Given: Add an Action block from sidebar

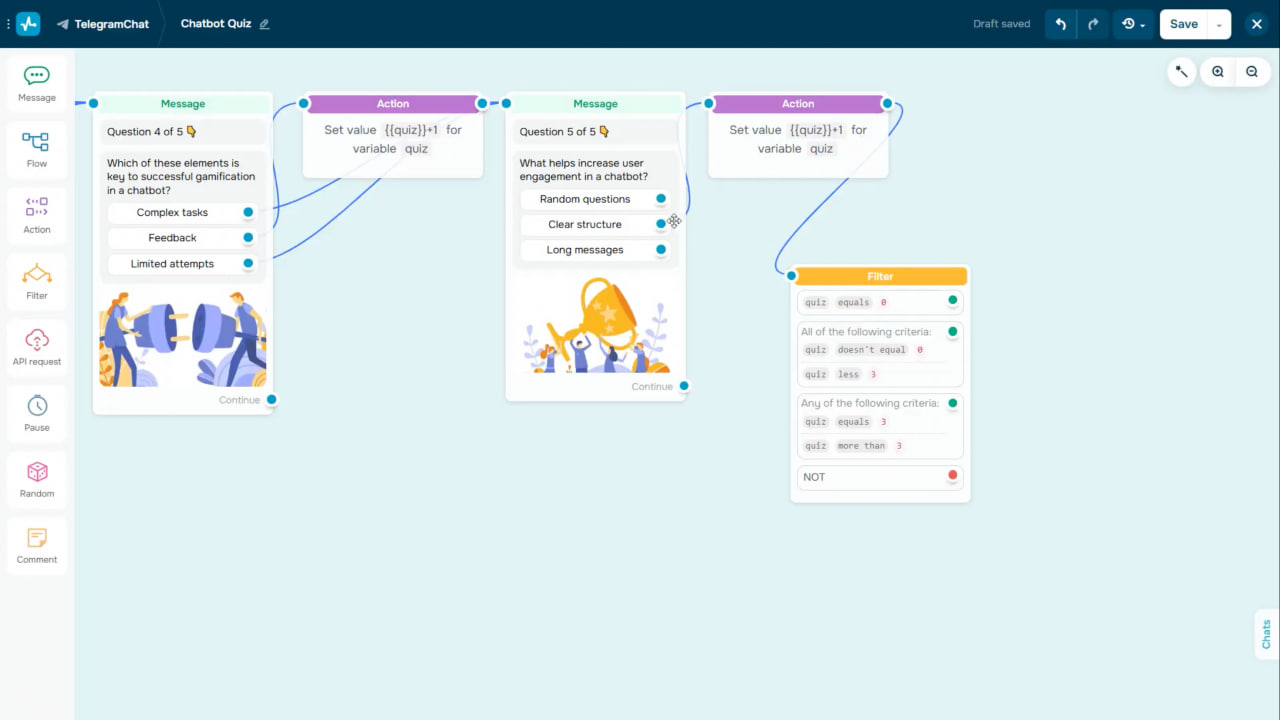Looking at the screenshot, I should (x=37, y=216).
